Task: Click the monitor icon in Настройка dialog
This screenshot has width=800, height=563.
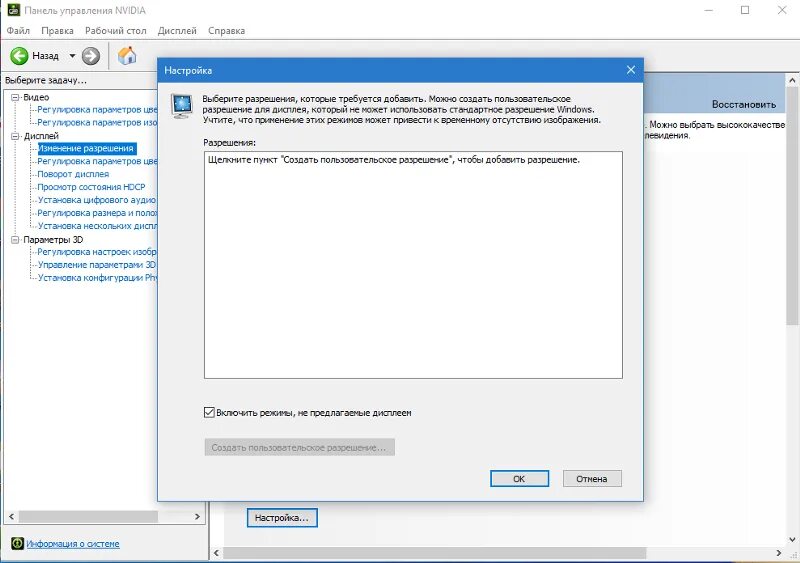Action: coord(182,106)
